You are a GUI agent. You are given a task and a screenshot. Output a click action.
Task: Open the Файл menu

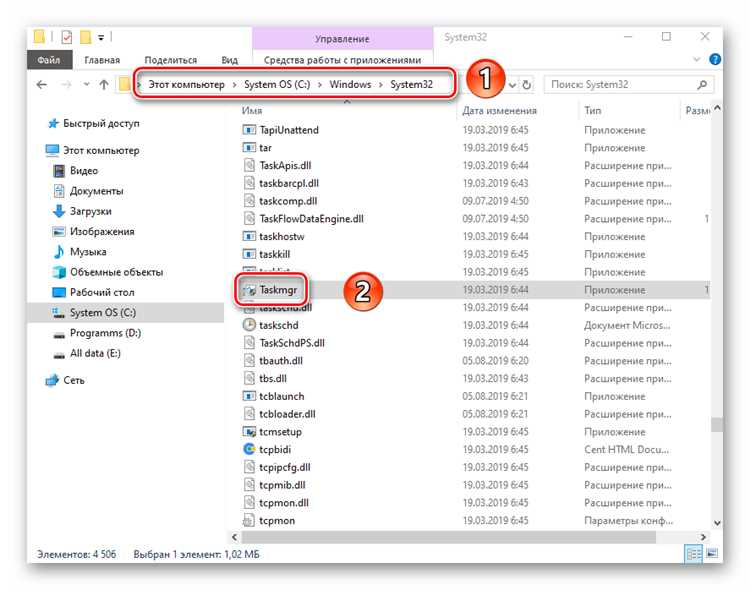(49, 60)
